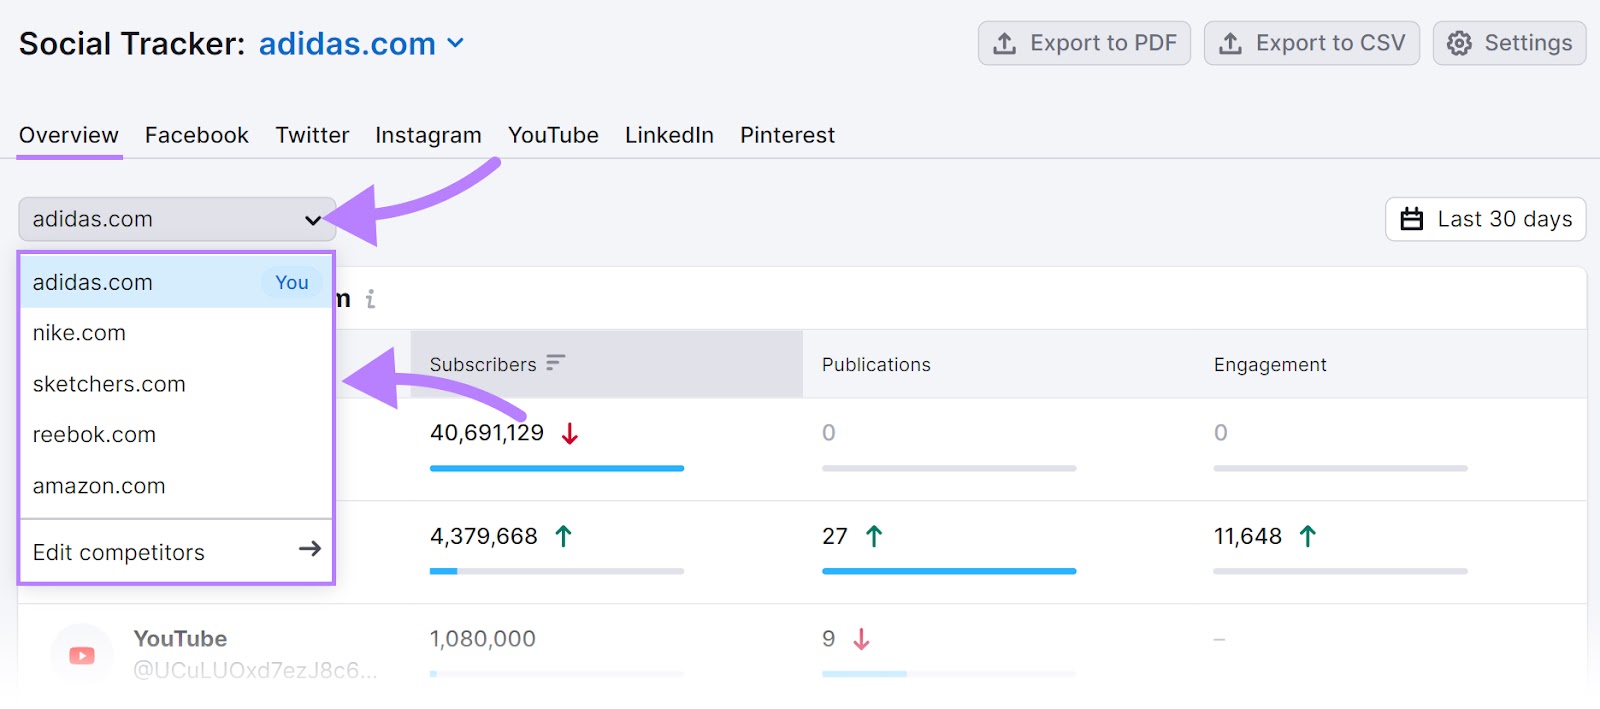Click the Subscribers sort icon

point(555,363)
